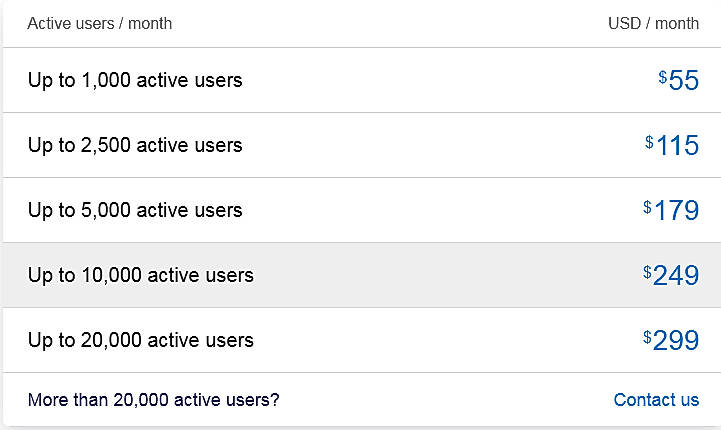
Task: Click the dollar sign before 55
Action: 663,76
